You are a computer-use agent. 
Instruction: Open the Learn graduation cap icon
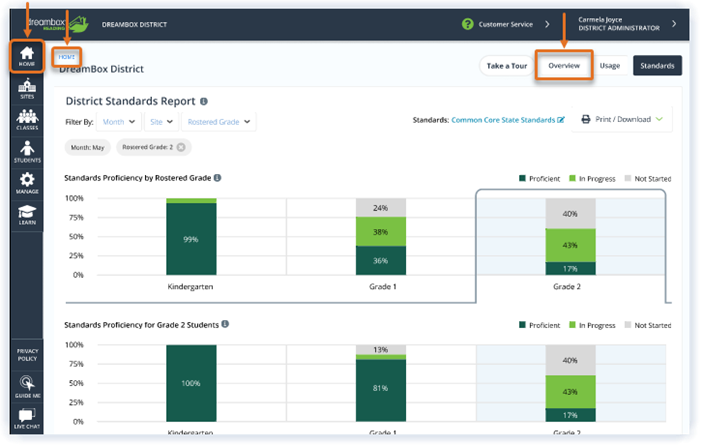[27, 215]
